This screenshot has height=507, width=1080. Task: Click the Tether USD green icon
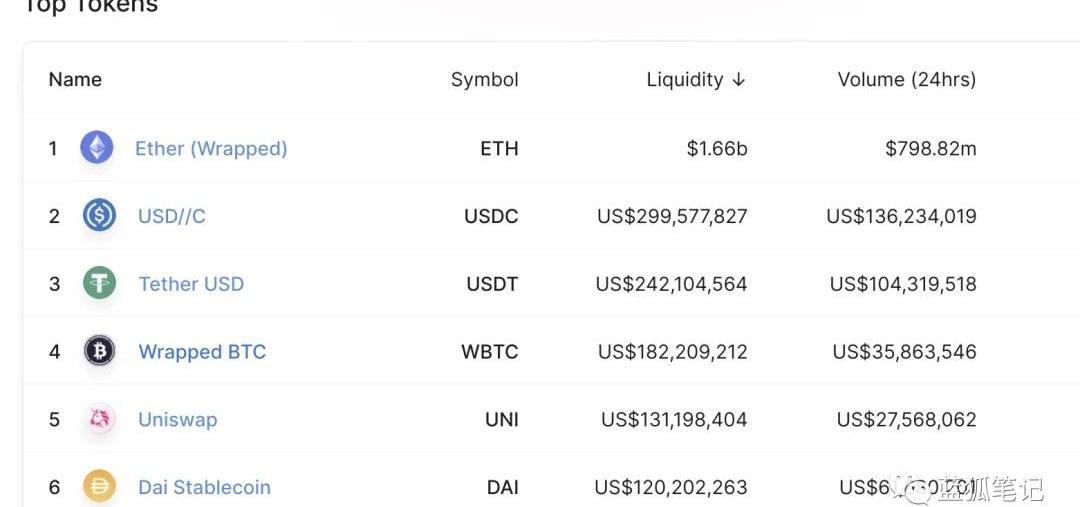click(x=99, y=283)
